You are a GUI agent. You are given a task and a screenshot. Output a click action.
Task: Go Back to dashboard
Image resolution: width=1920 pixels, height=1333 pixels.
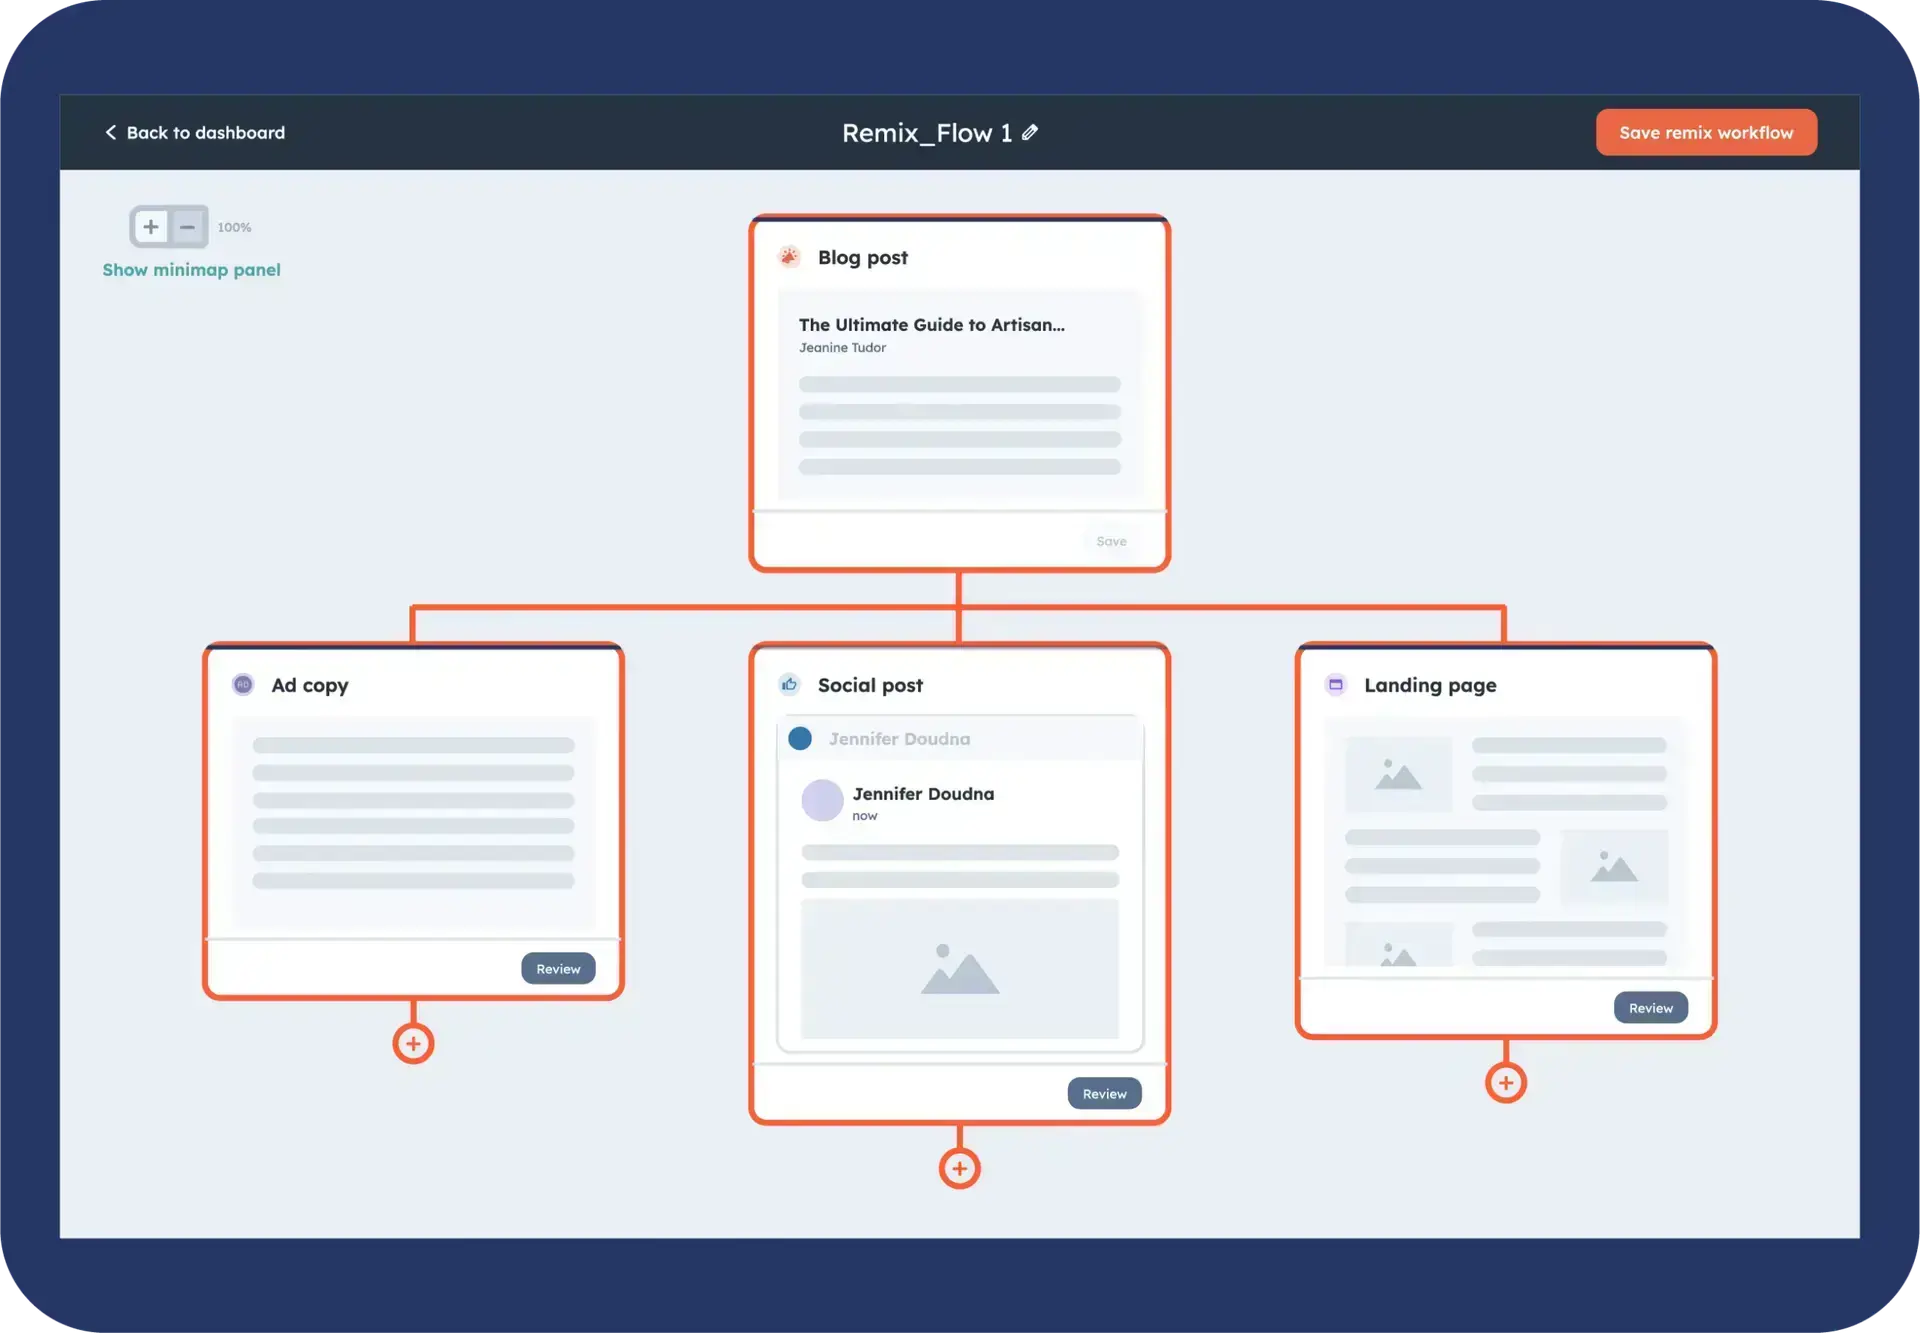pos(205,132)
